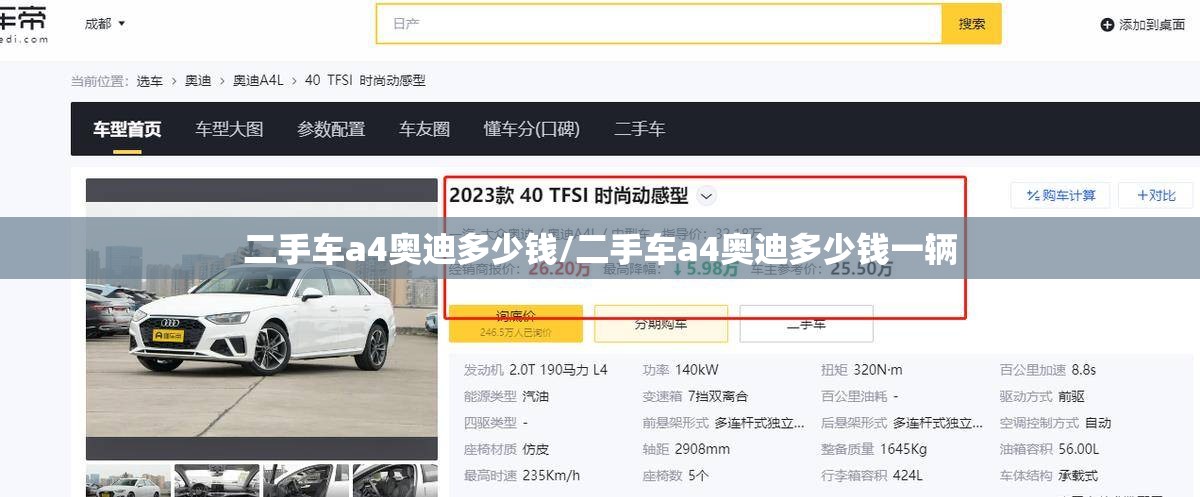
Task: Open the 懂车分(口碑) tab
Action: [x=531, y=129]
